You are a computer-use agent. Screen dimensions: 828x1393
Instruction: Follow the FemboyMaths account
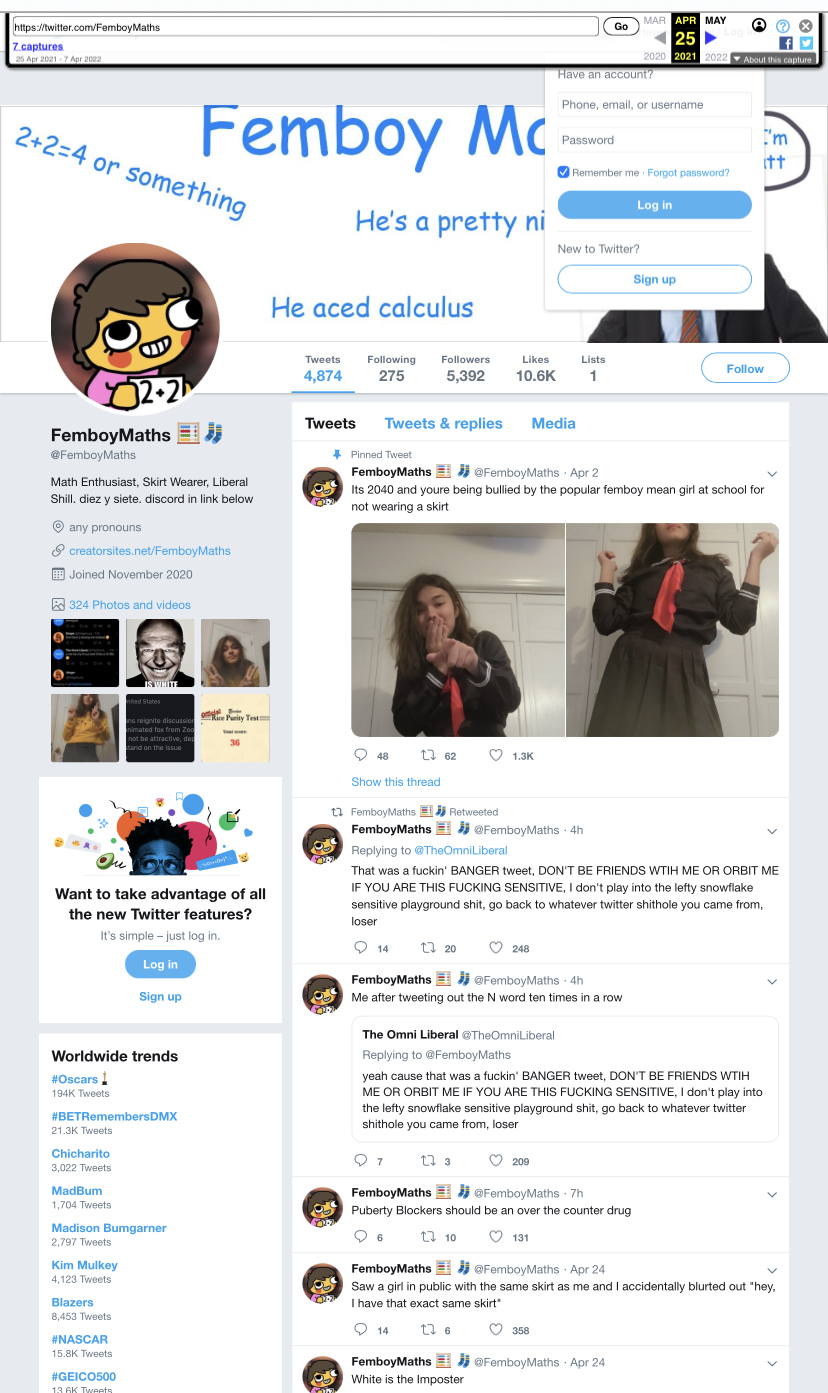pyautogui.click(x=745, y=368)
